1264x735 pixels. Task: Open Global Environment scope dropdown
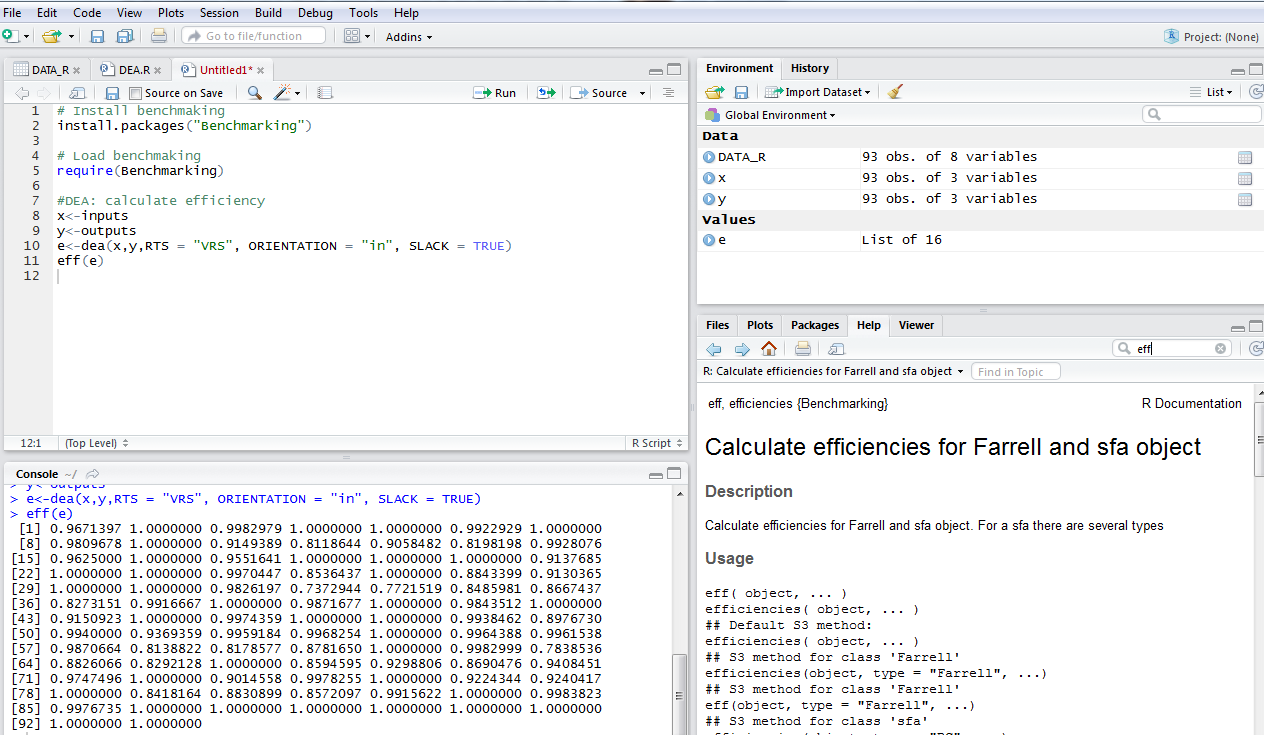point(770,115)
